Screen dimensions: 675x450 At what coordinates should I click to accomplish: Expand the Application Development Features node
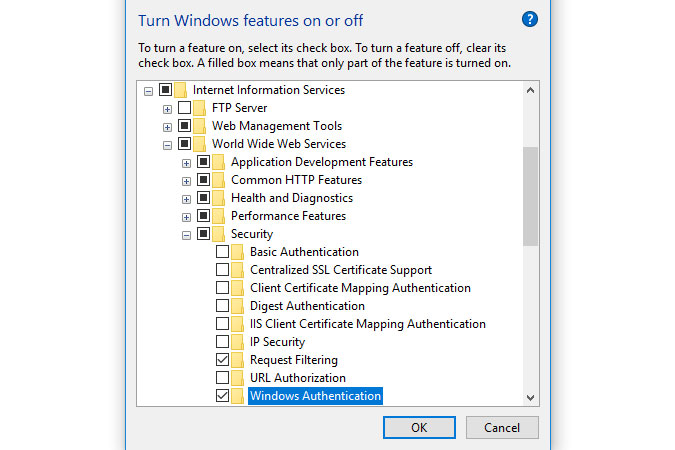[x=186, y=162]
